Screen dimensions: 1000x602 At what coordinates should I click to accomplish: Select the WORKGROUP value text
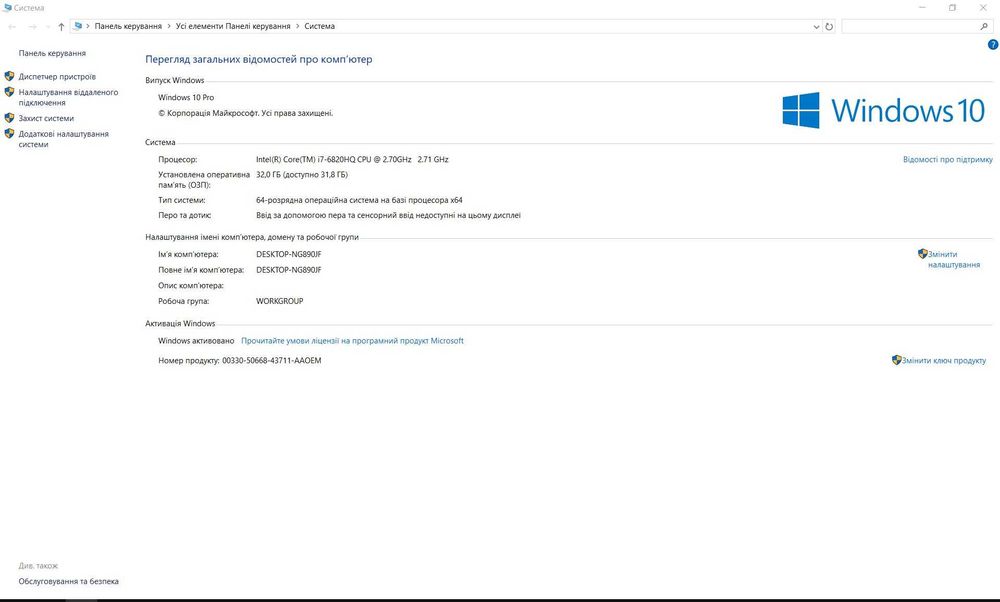tap(280, 301)
